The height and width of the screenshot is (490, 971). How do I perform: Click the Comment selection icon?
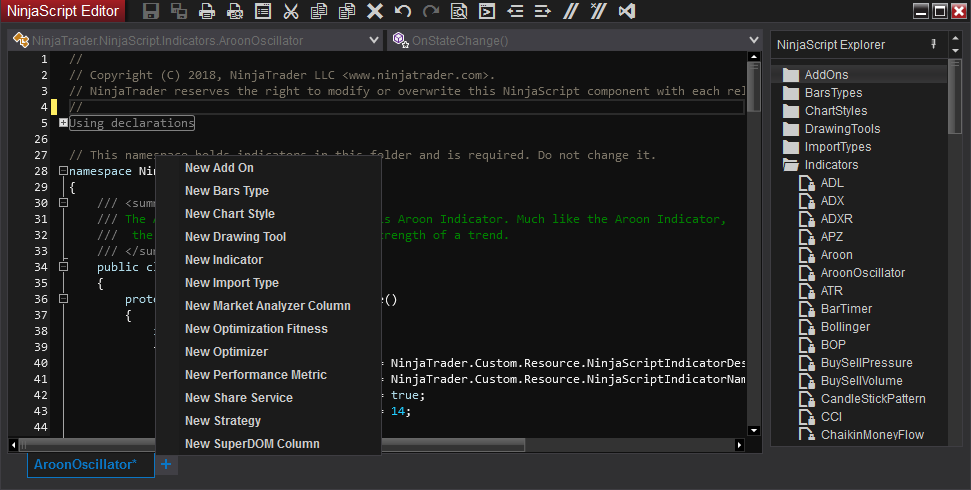(x=570, y=11)
